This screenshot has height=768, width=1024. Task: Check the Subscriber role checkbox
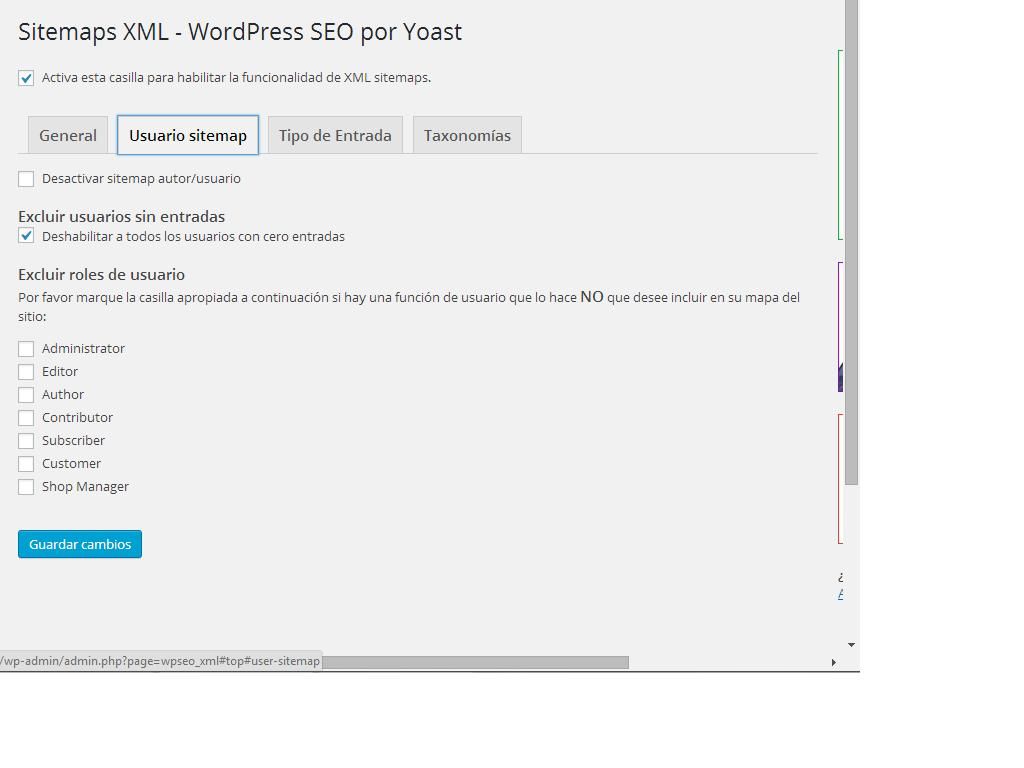pos(26,441)
